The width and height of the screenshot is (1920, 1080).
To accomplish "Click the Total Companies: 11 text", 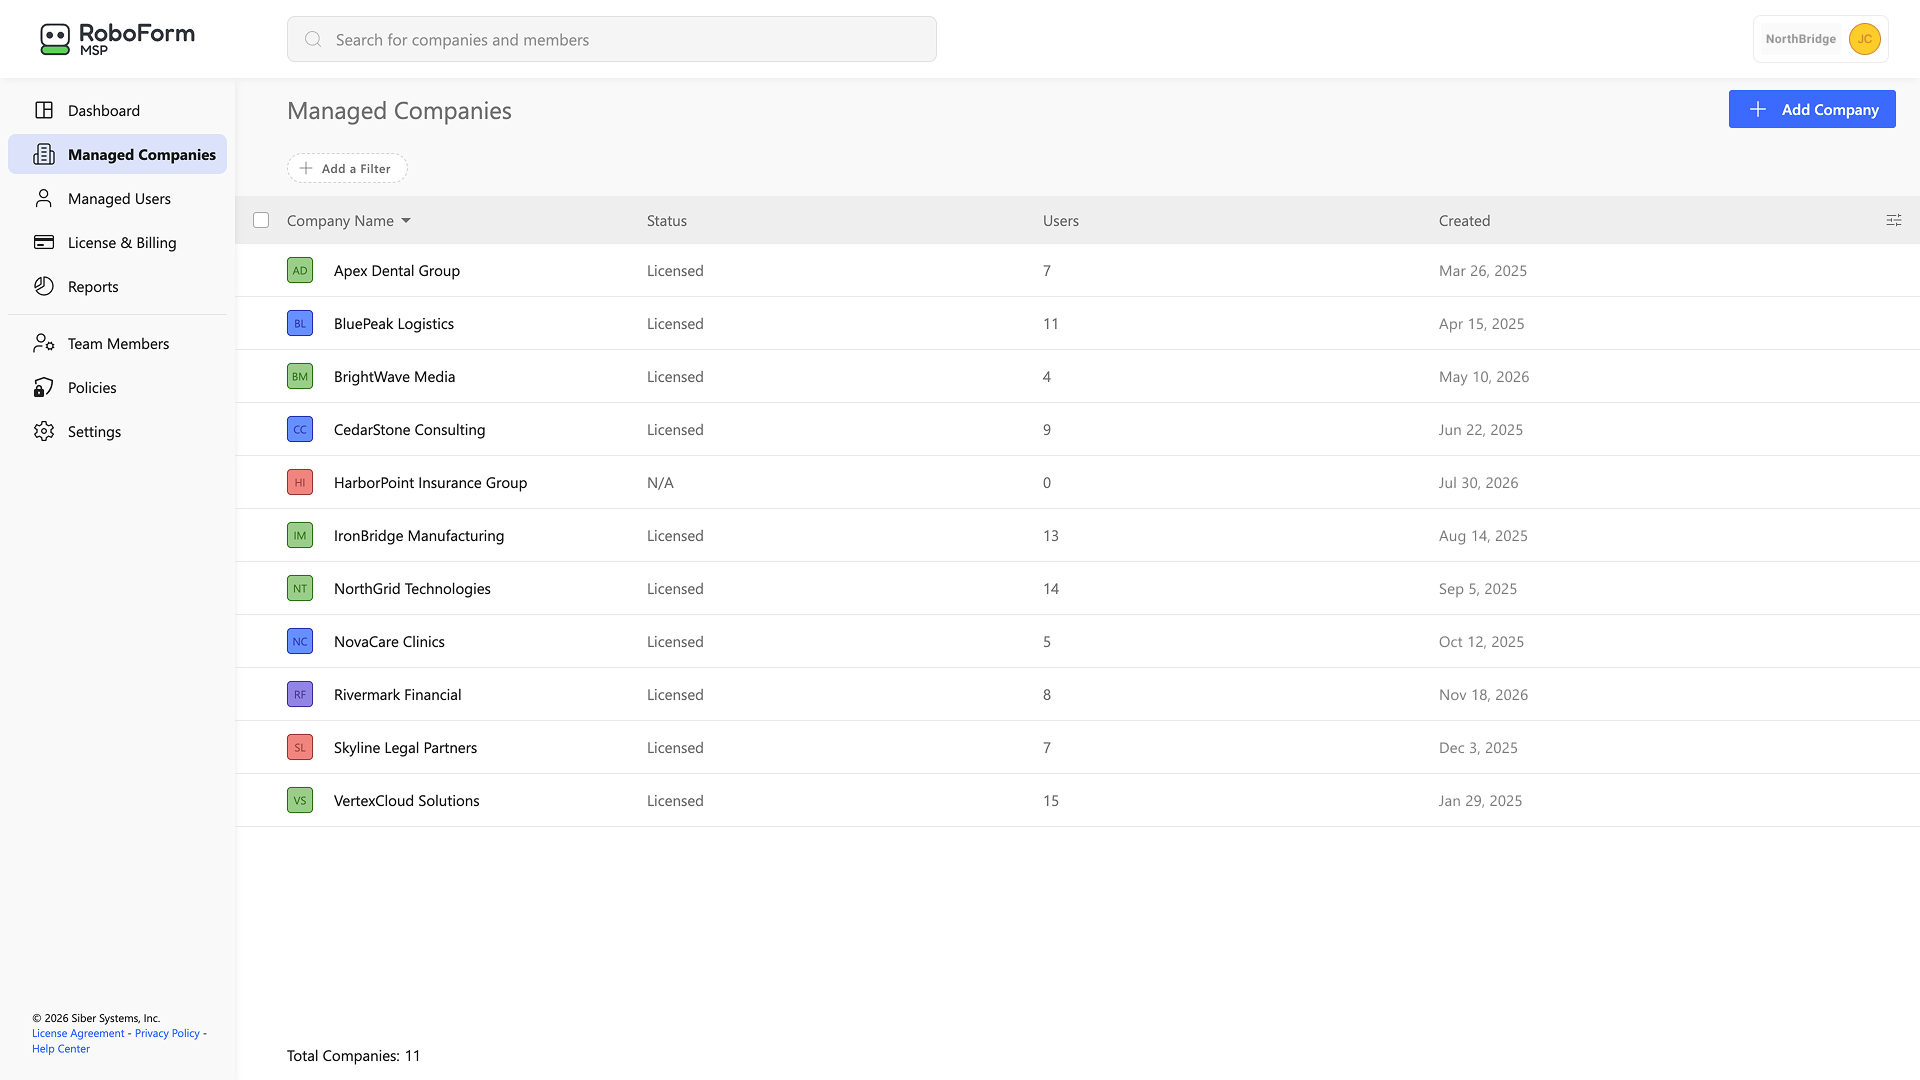I will (353, 1055).
